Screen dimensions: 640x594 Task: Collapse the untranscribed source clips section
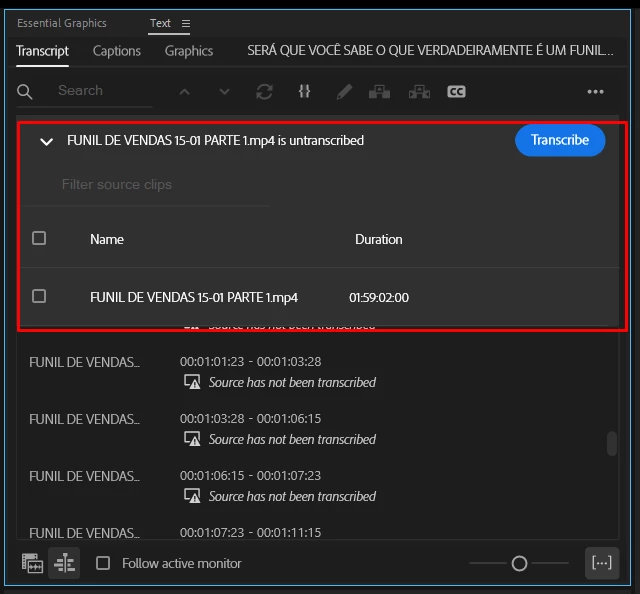point(47,142)
